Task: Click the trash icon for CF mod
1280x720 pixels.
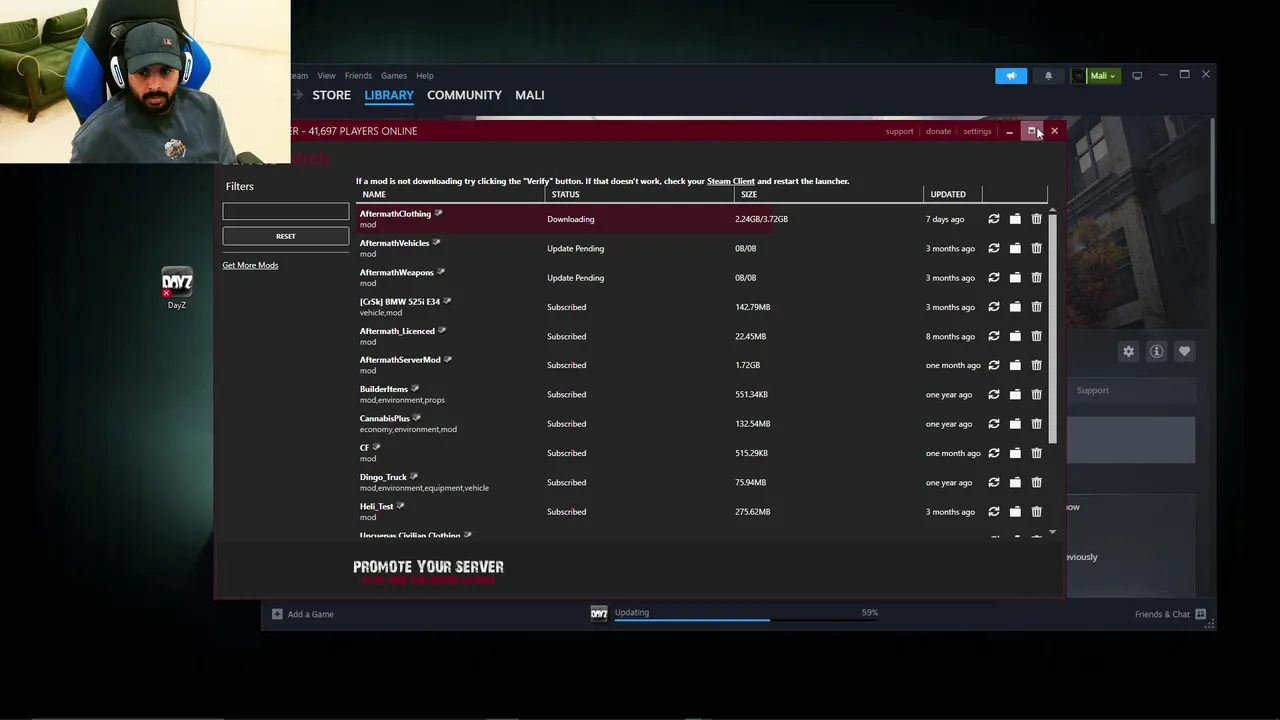Action: [x=1036, y=453]
